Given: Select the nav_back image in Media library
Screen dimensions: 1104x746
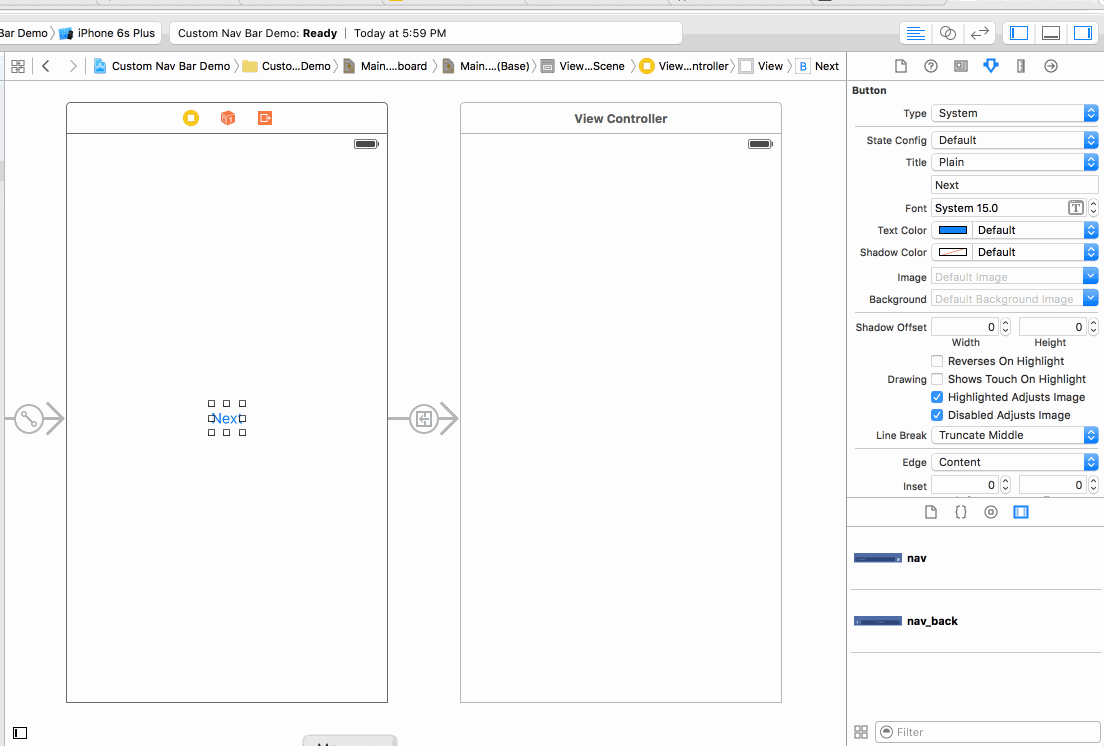Looking at the screenshot, I should click(x=975, y=621).
